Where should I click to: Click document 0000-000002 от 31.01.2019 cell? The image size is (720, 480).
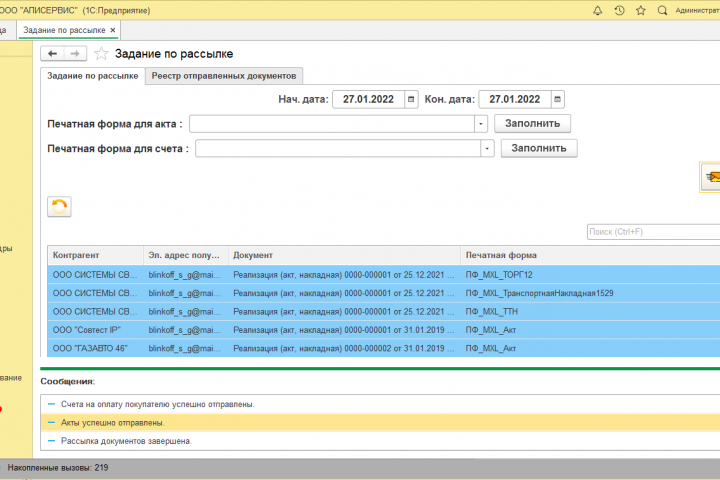coord(344,348)
